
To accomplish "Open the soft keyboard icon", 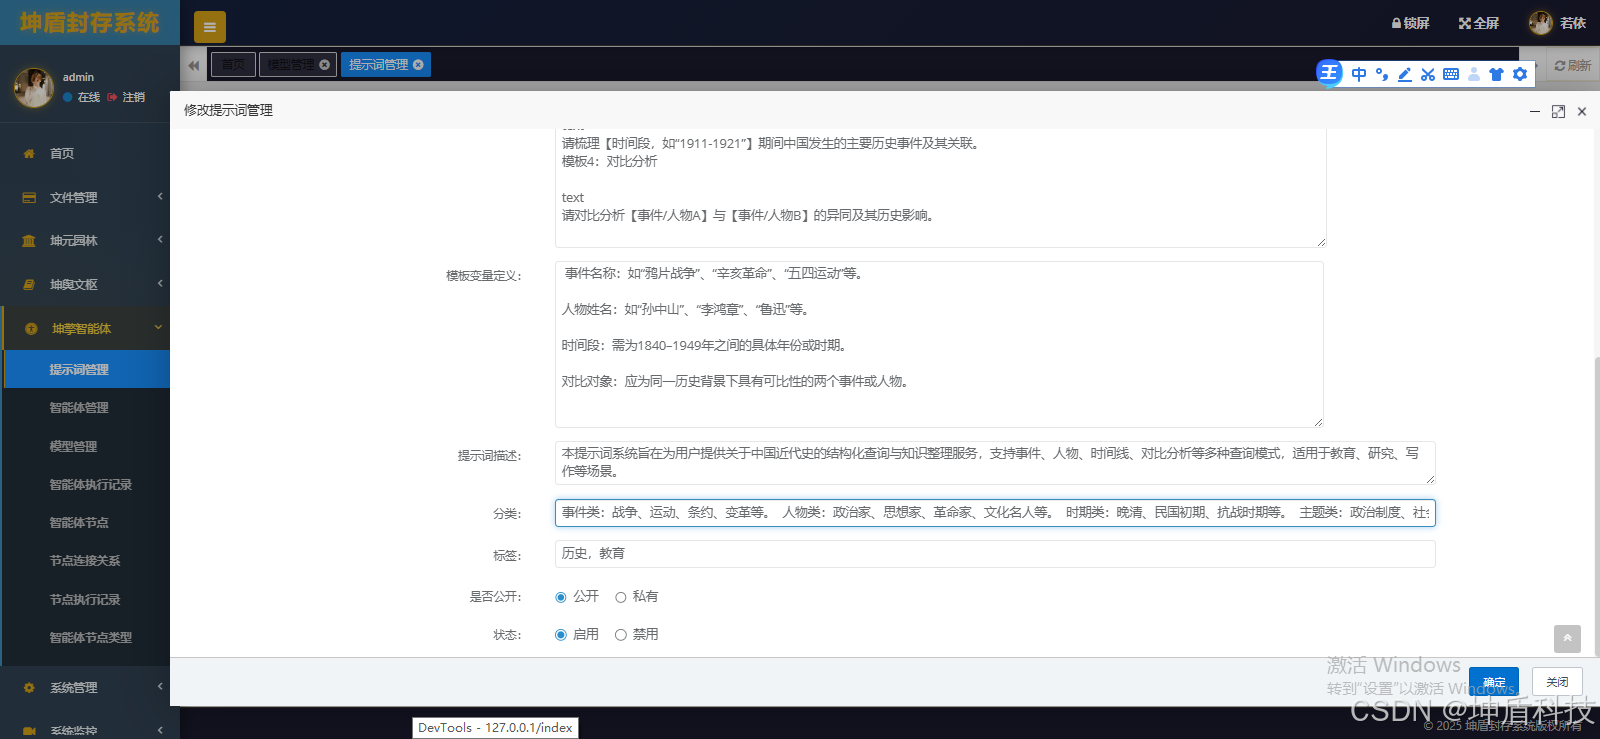I will pyautogui.click(x=1451, y=74).
